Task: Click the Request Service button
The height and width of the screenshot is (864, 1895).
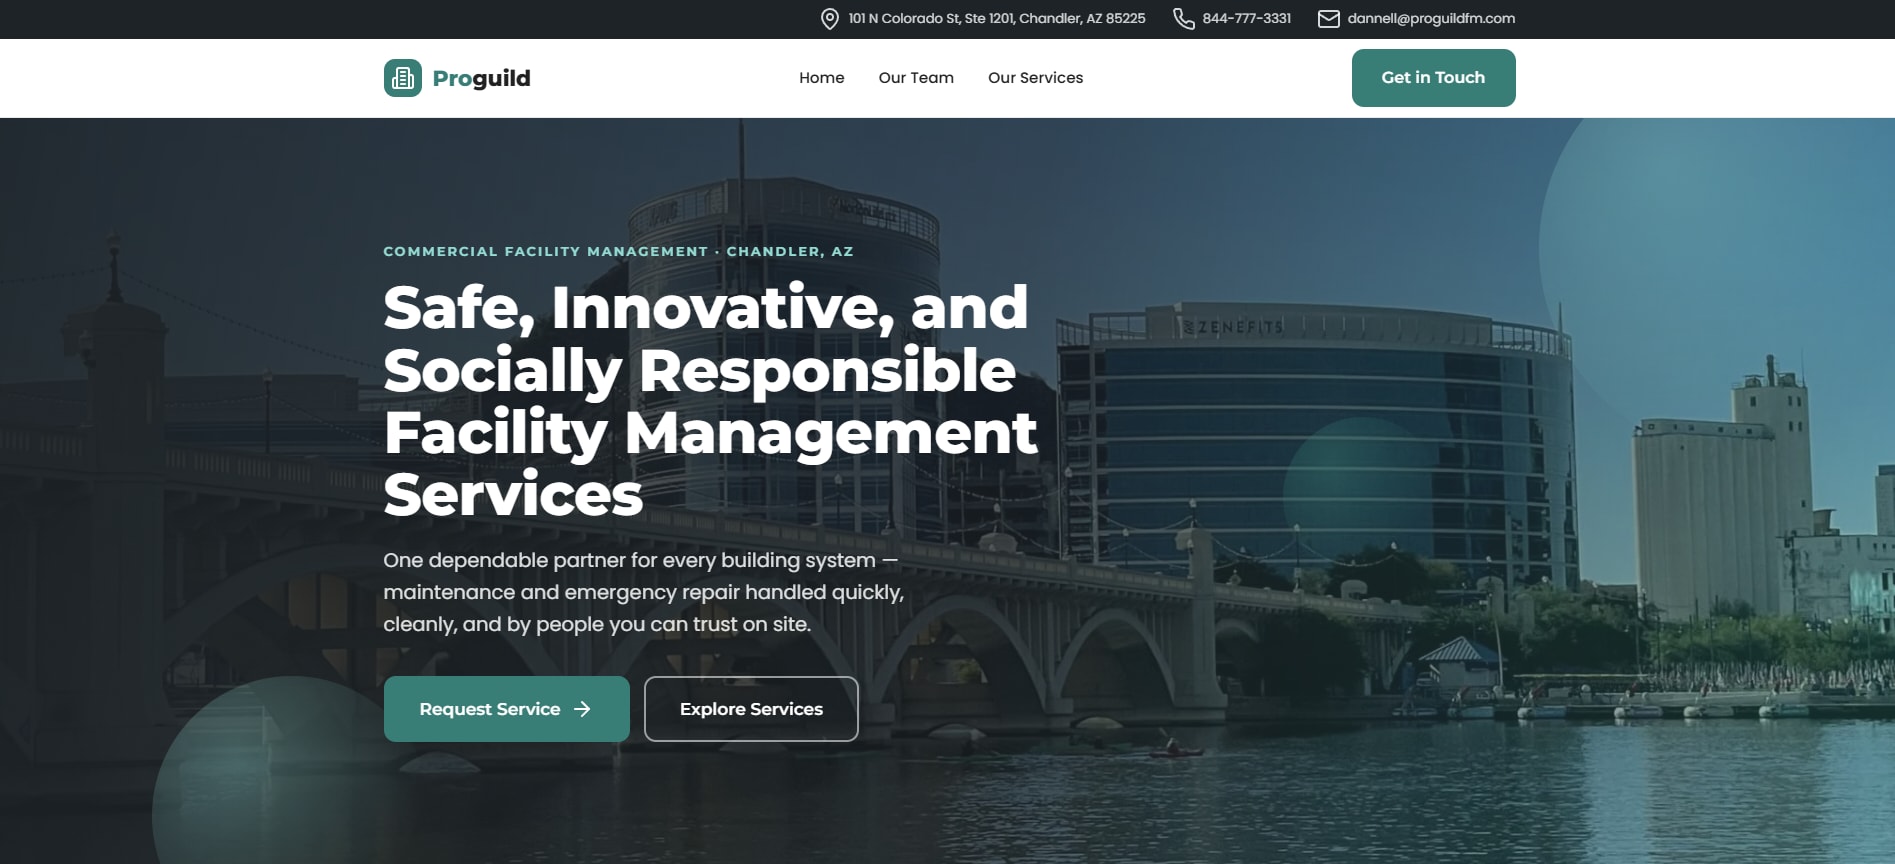Action: [507, 709]
